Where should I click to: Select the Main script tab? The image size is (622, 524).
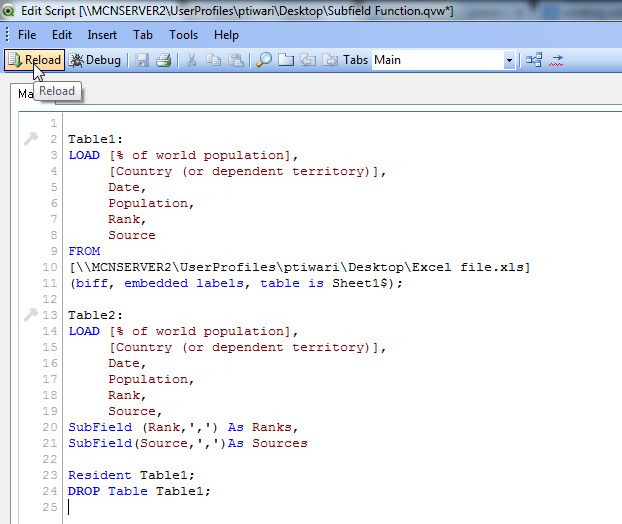click(25, 94)
